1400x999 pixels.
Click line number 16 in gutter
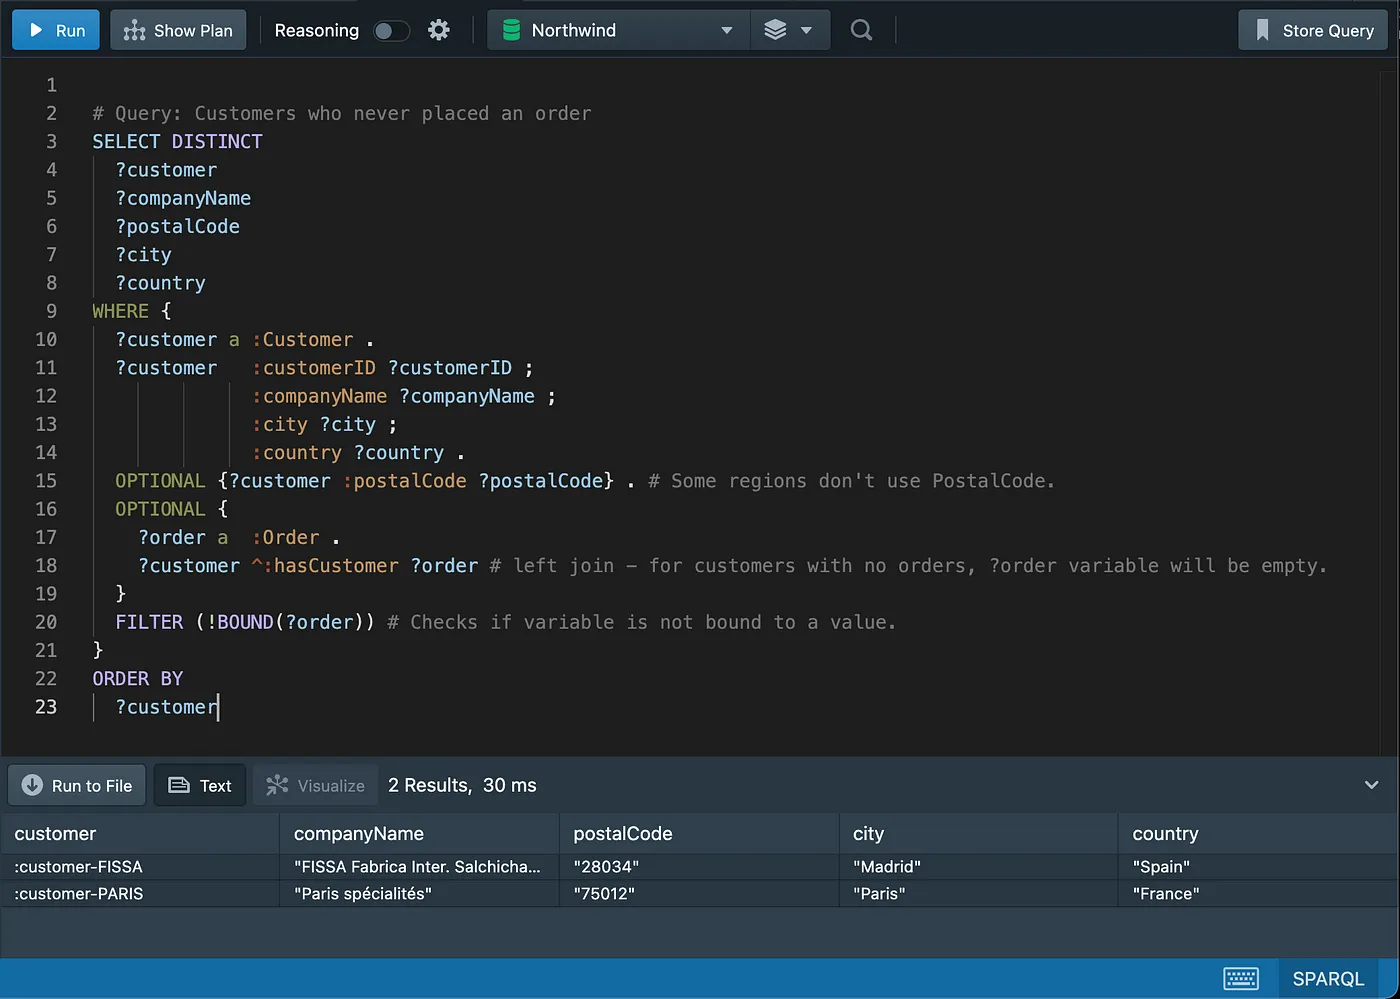[x=46, y=509]
